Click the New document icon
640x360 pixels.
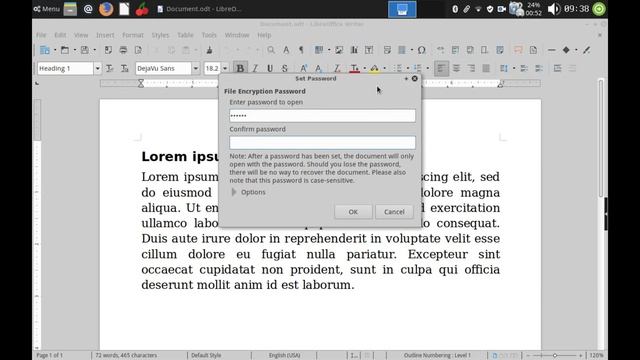(x=44, y=50)
